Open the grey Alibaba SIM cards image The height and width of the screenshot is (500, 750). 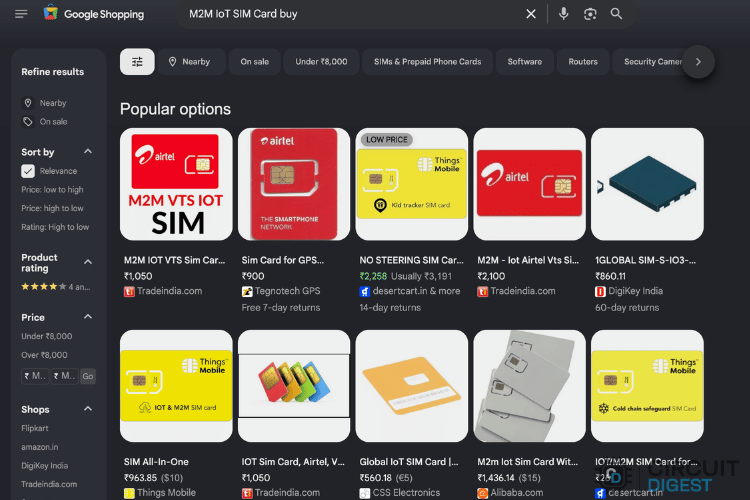pyautogui.click(x=529, y=386)
